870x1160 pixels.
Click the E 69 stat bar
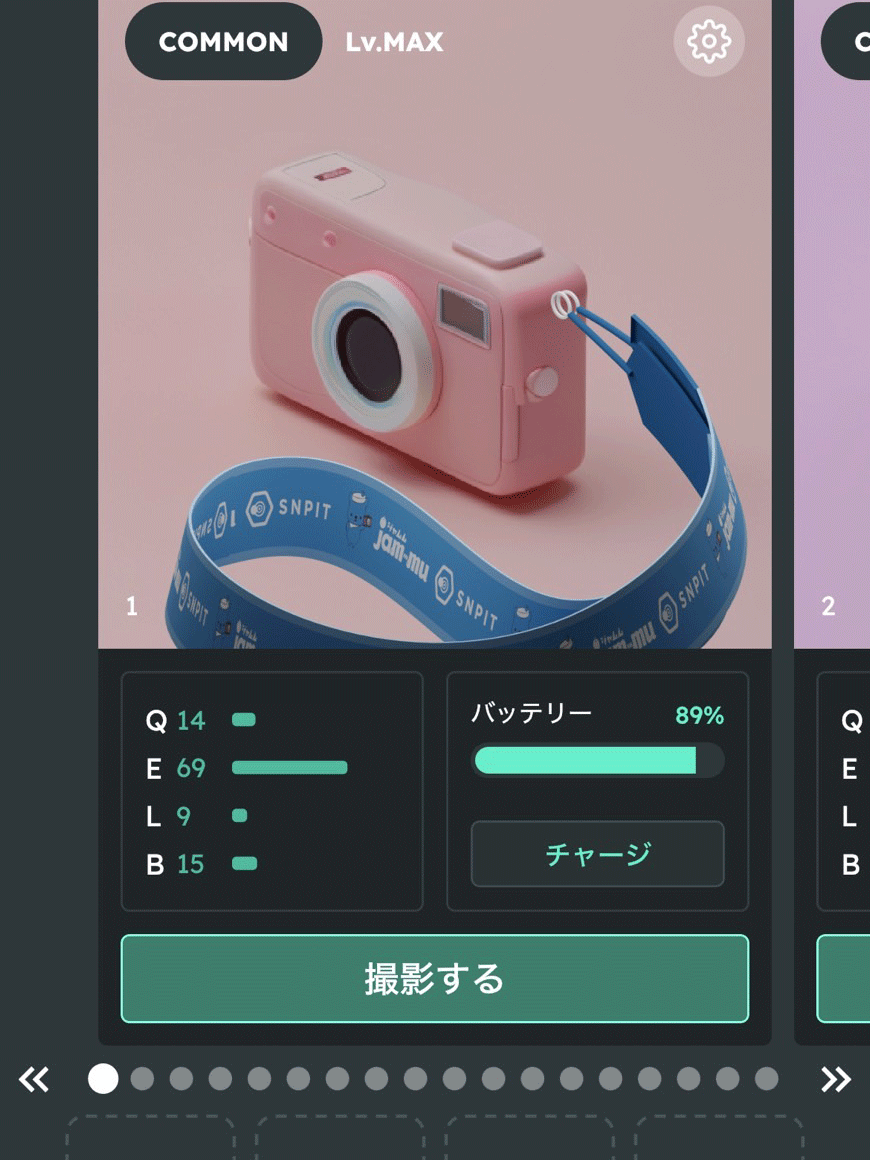click(x=289, y=768)
